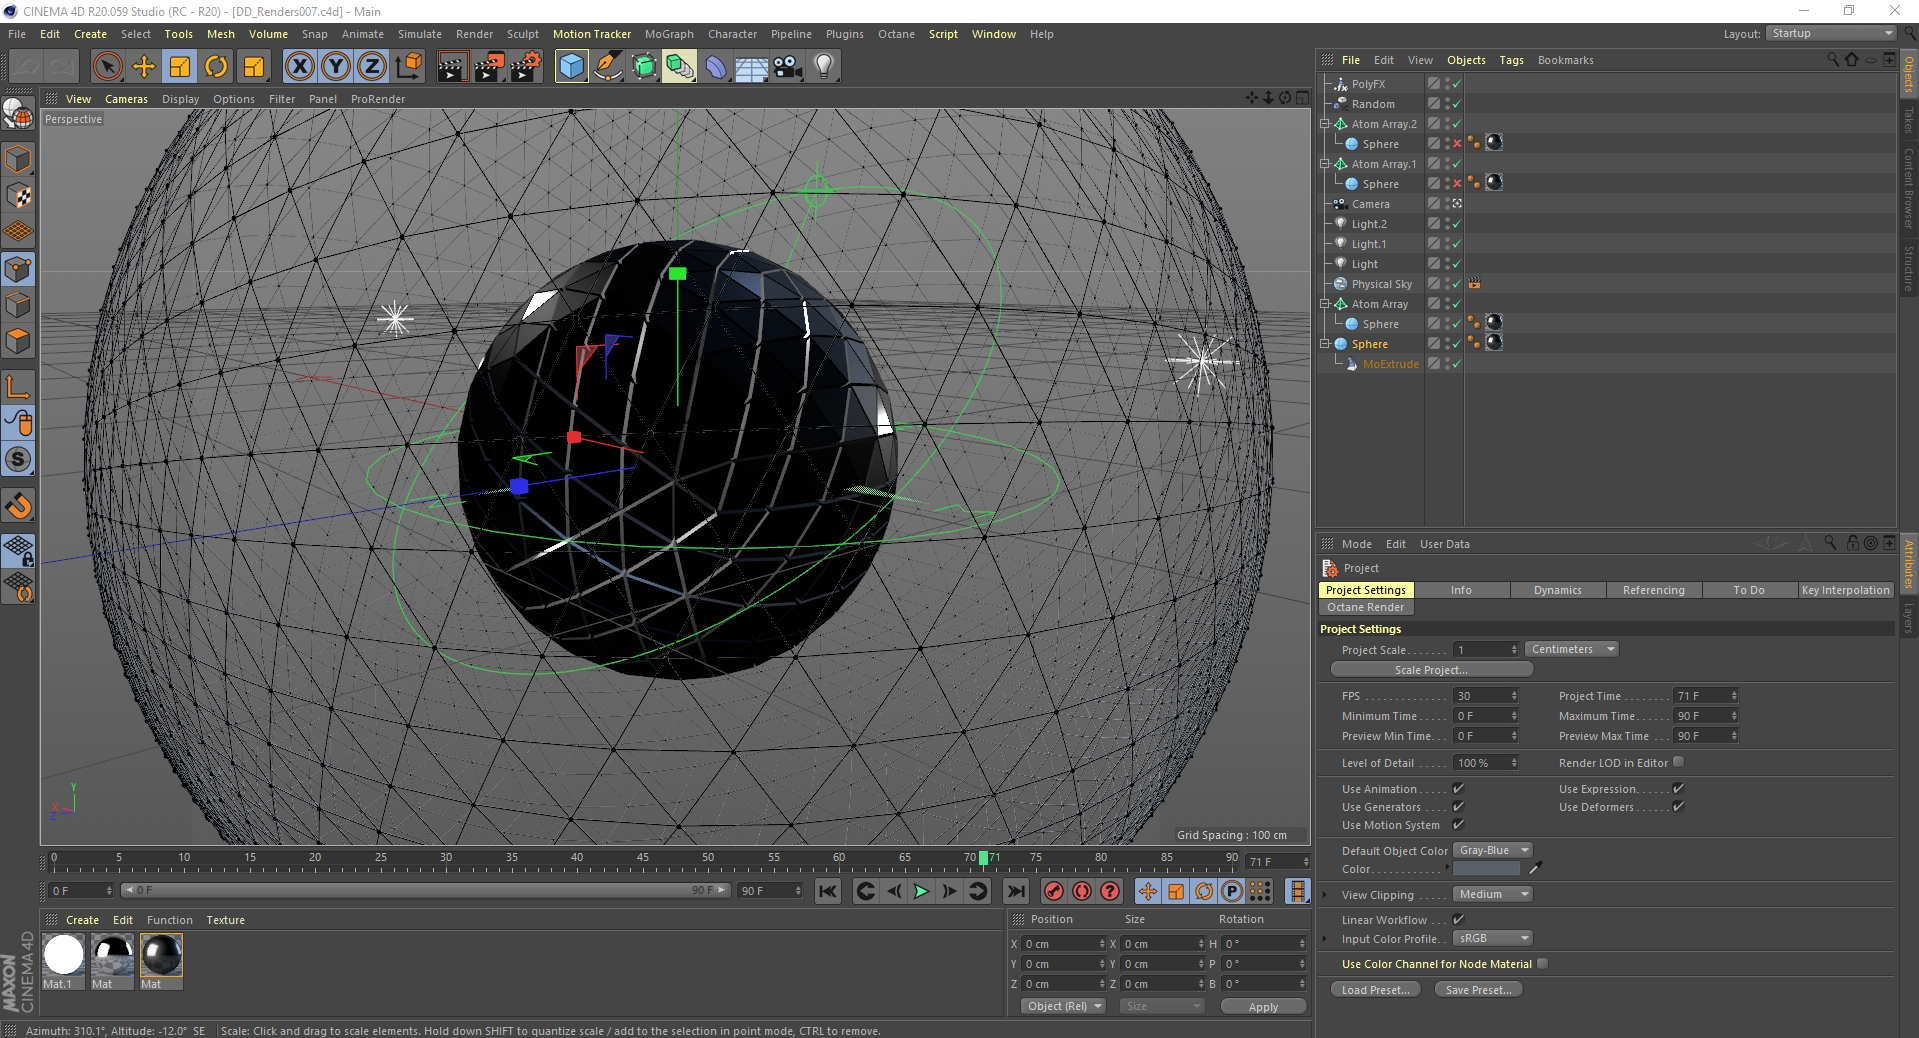Image resolution: width=1919 pixels, height=1038 pixels.
Task: Click the Go to Start of animation icon
Action: pyautogui.click(x=828, y=891)
